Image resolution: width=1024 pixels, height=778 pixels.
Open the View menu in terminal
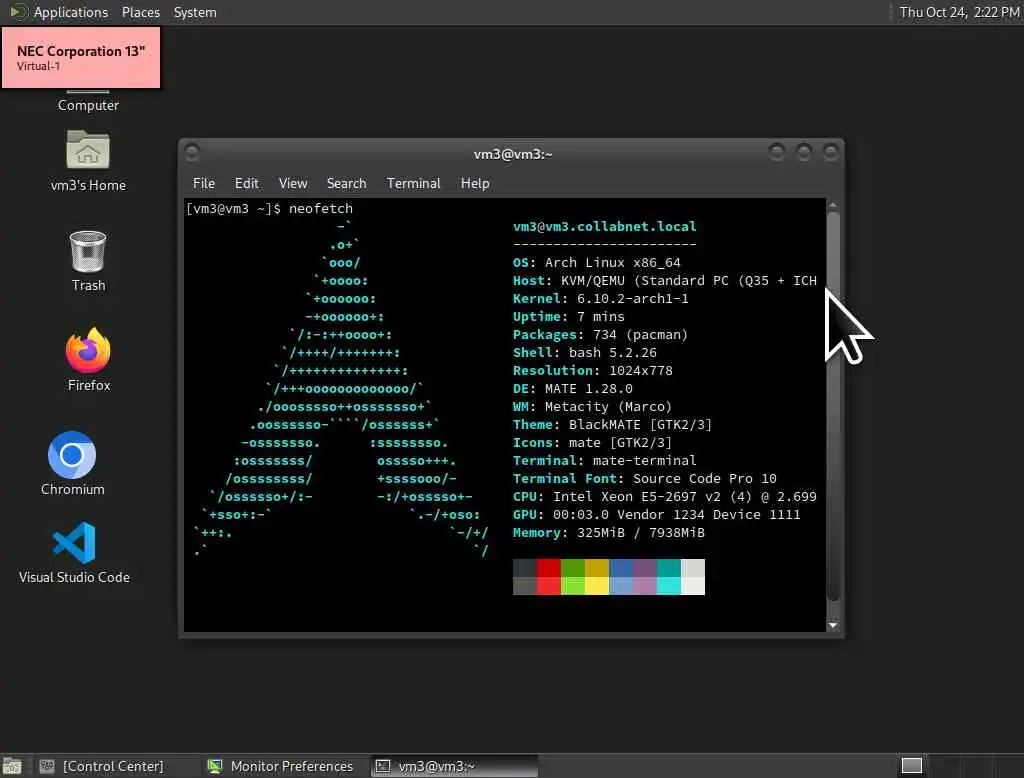293,183
